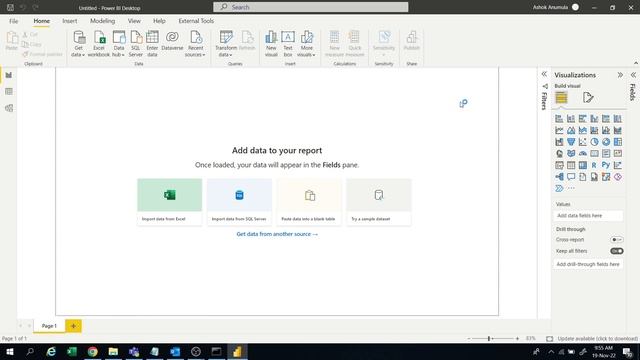This screenshot has height=360, width=640.
Task: Click the Search box in title bar
Action: (x=311, y=7)
